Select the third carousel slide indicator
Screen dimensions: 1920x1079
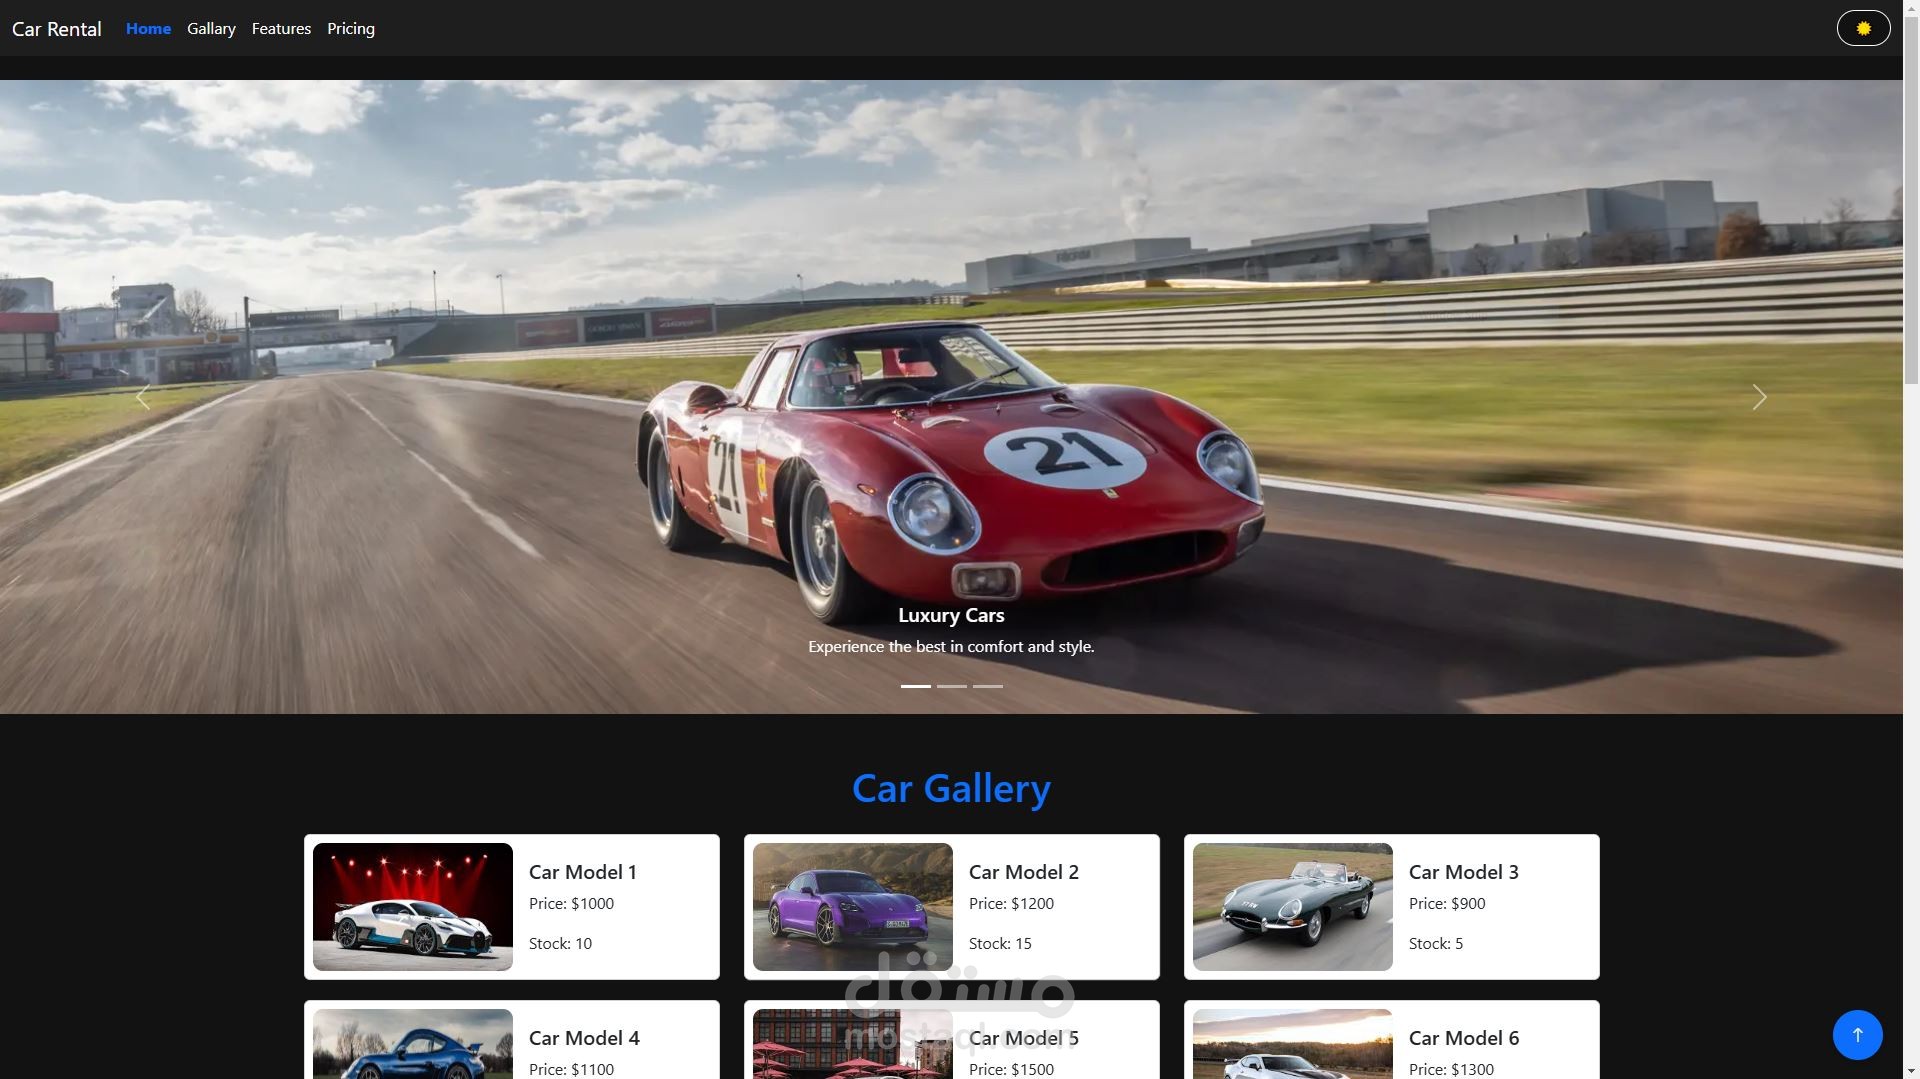tap(988, 686)
